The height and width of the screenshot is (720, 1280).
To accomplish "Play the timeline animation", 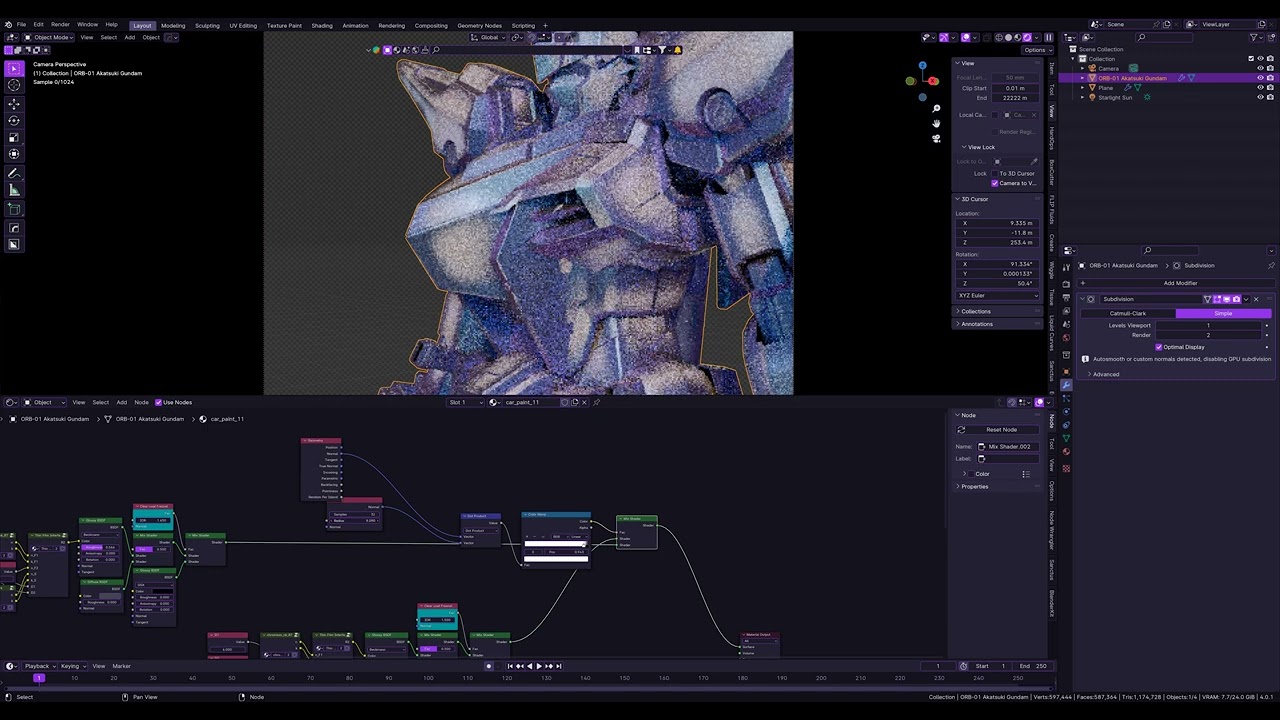I will point(538,666).
